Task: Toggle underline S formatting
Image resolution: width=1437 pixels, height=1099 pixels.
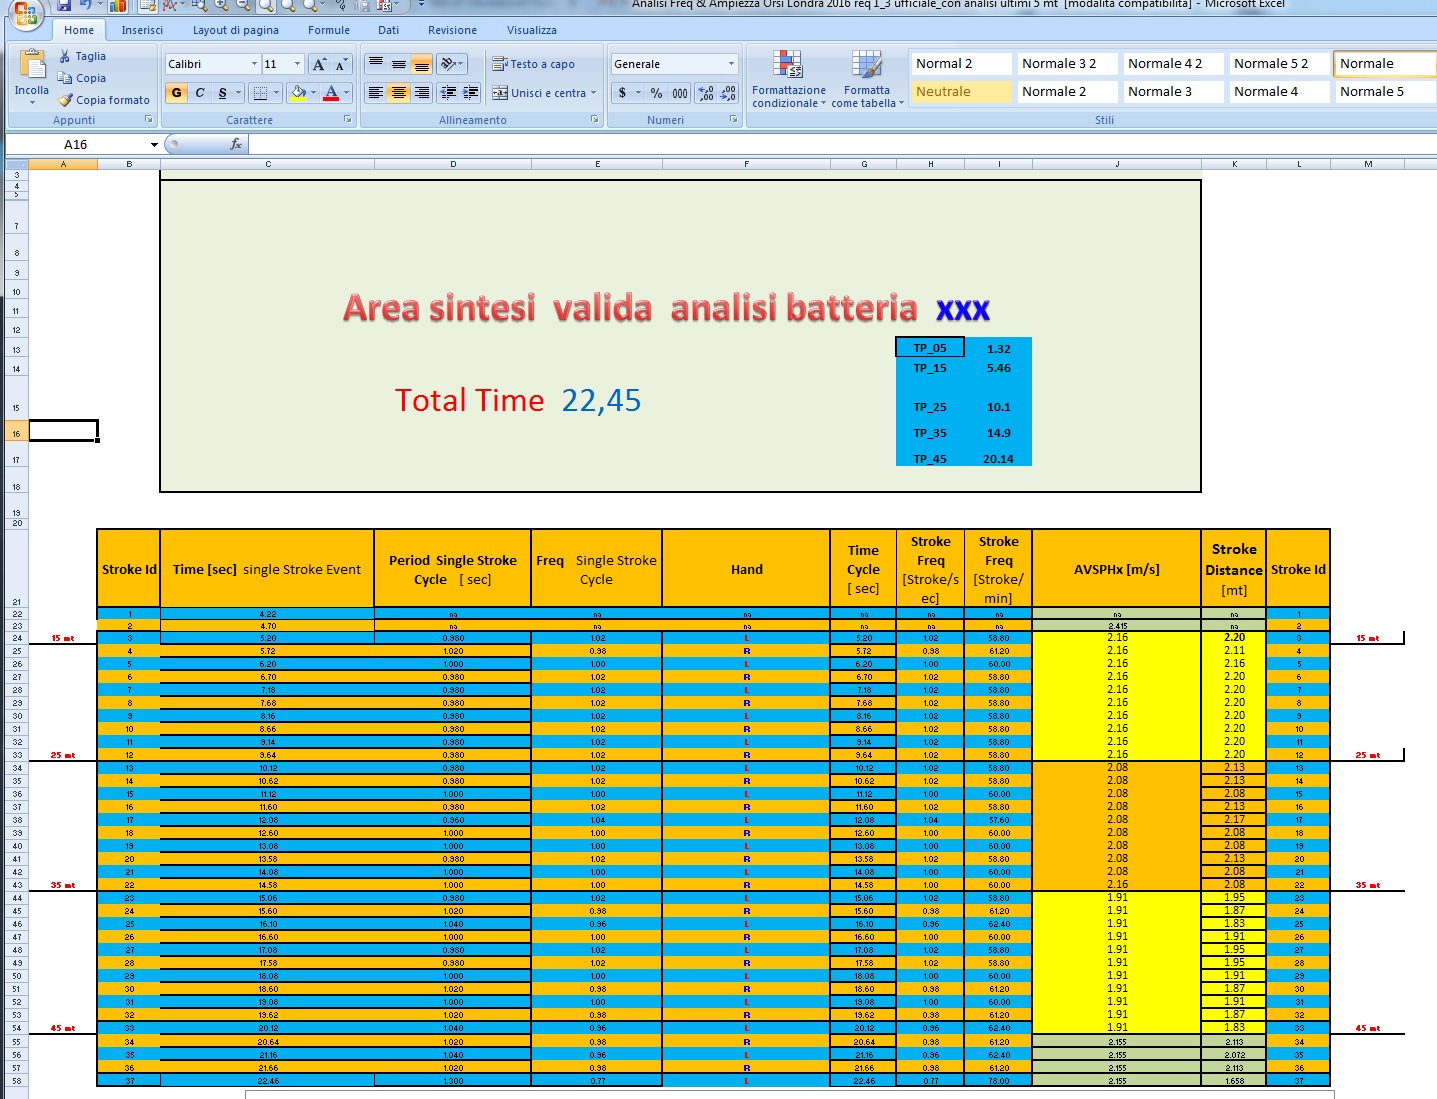Action: tap(222, 93)
